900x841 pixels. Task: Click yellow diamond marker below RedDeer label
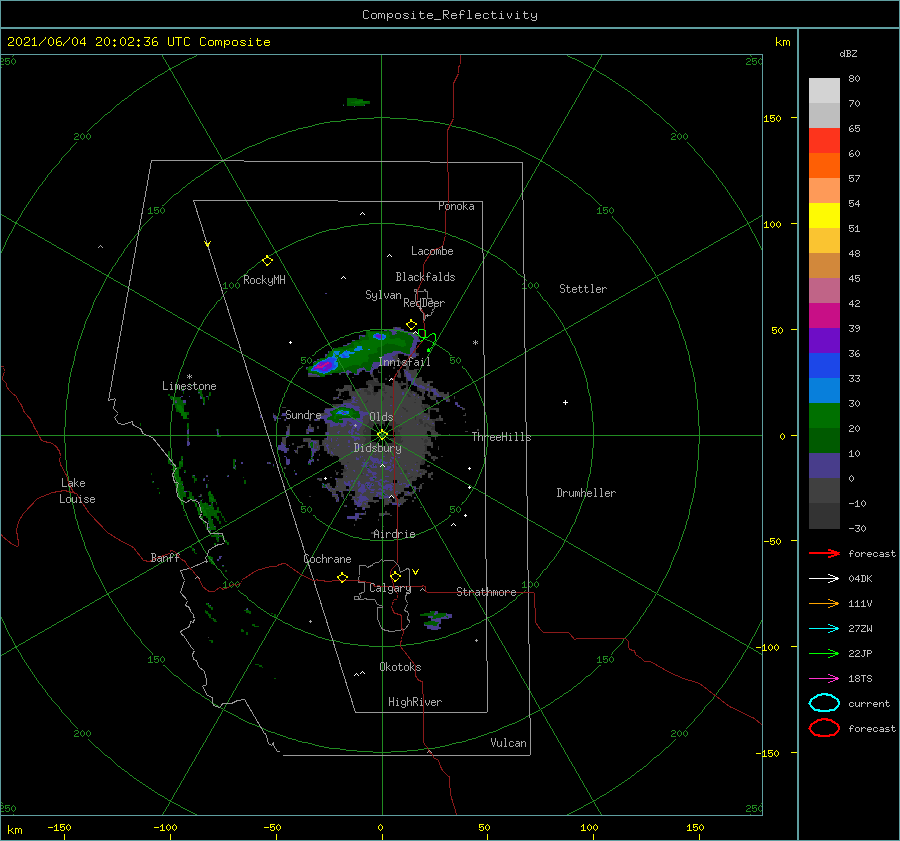coord(411,325)
